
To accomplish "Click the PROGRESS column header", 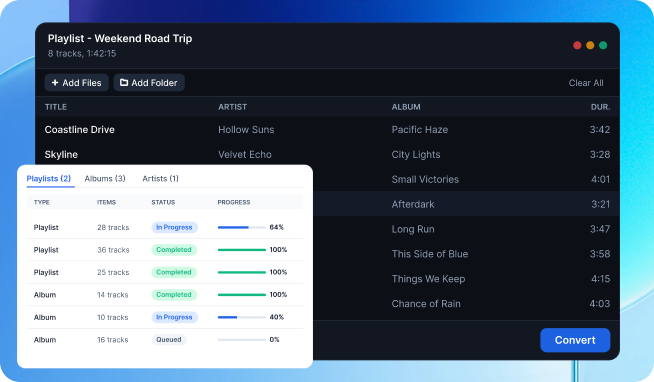I will [x=234, y=202].
